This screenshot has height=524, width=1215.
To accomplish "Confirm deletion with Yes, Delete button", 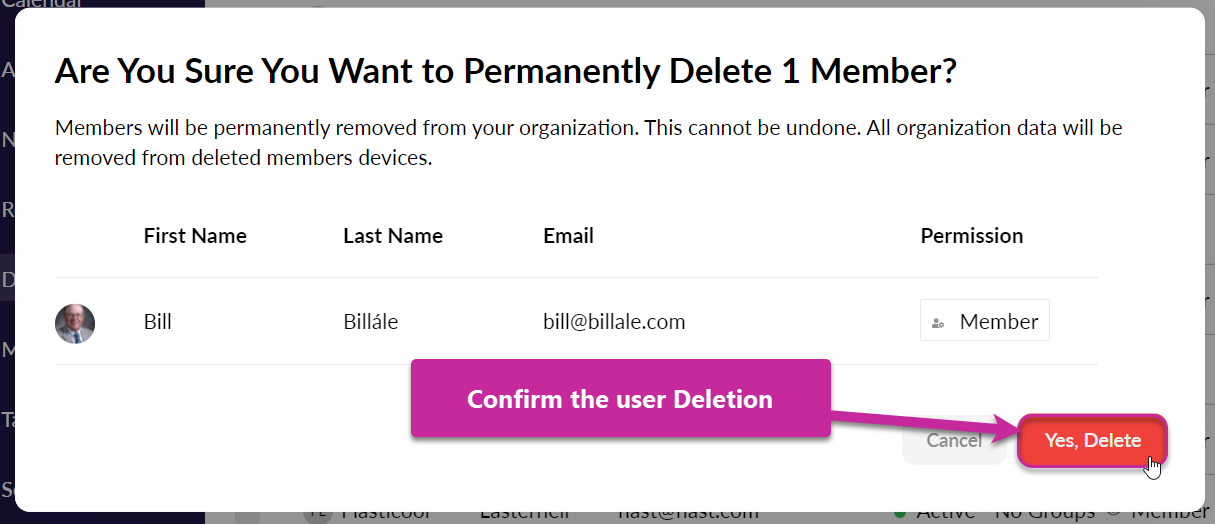I will (1092, 440).
